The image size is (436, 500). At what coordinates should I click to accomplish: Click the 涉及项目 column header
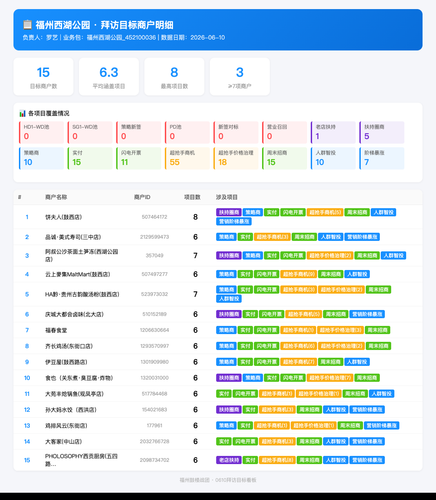(x=227, y=197)
